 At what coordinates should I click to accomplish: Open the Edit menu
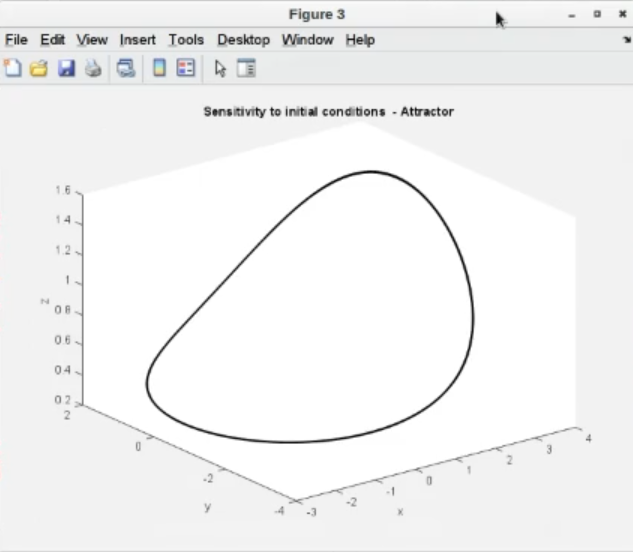(x=52, y=40)
